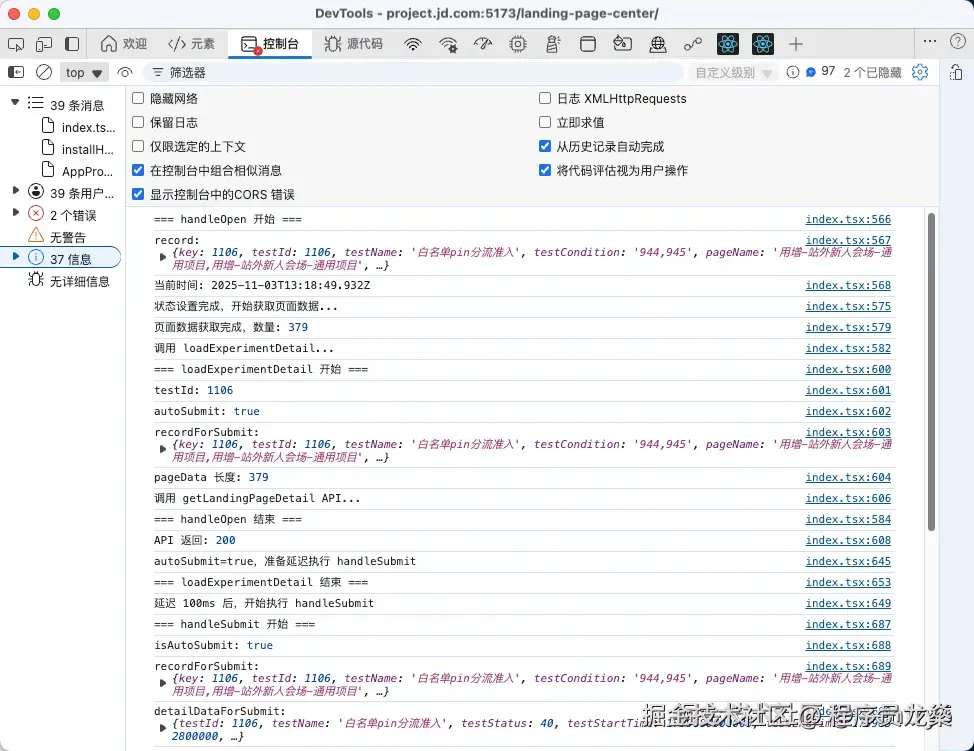Screen dimensions: 974x751
Task: Collapse the 39 条消息 group arrow
Action: [15, 102]
